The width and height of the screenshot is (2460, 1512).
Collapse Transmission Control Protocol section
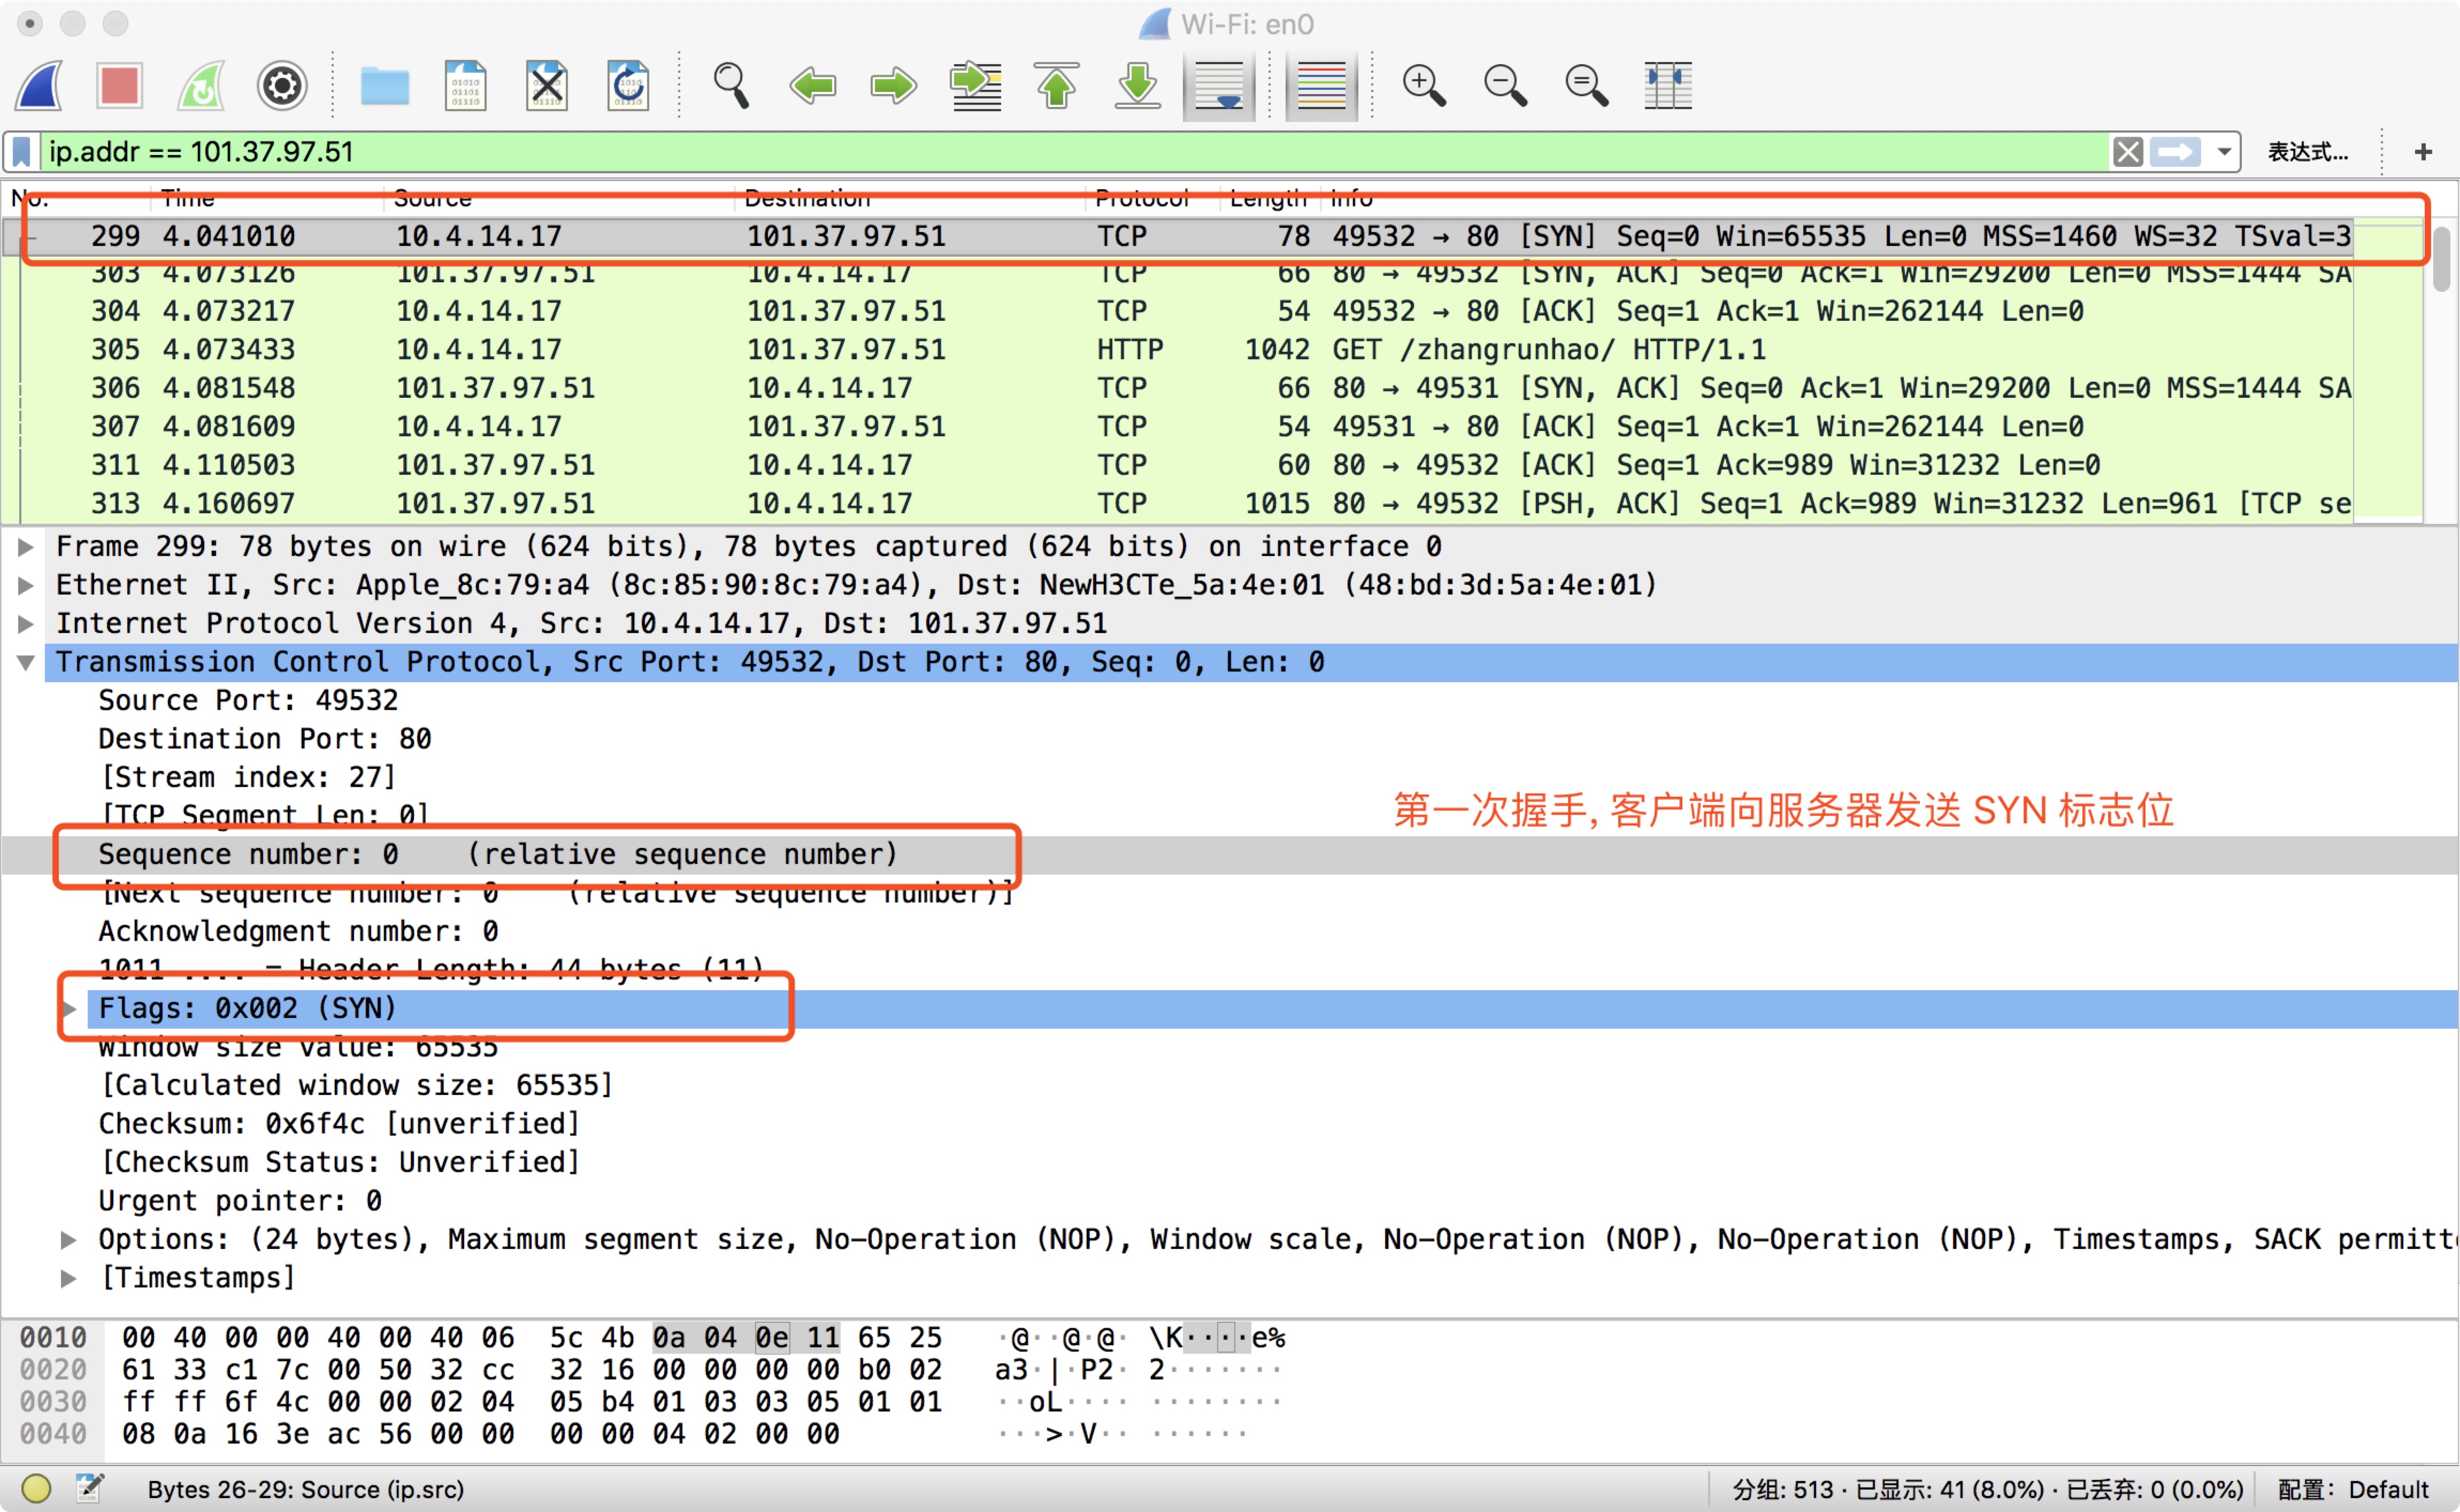[26, 662]
